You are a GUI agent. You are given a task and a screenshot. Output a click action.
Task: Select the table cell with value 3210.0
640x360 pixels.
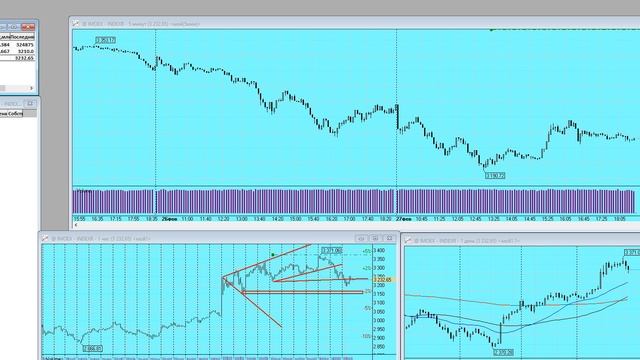click(26, 51)
